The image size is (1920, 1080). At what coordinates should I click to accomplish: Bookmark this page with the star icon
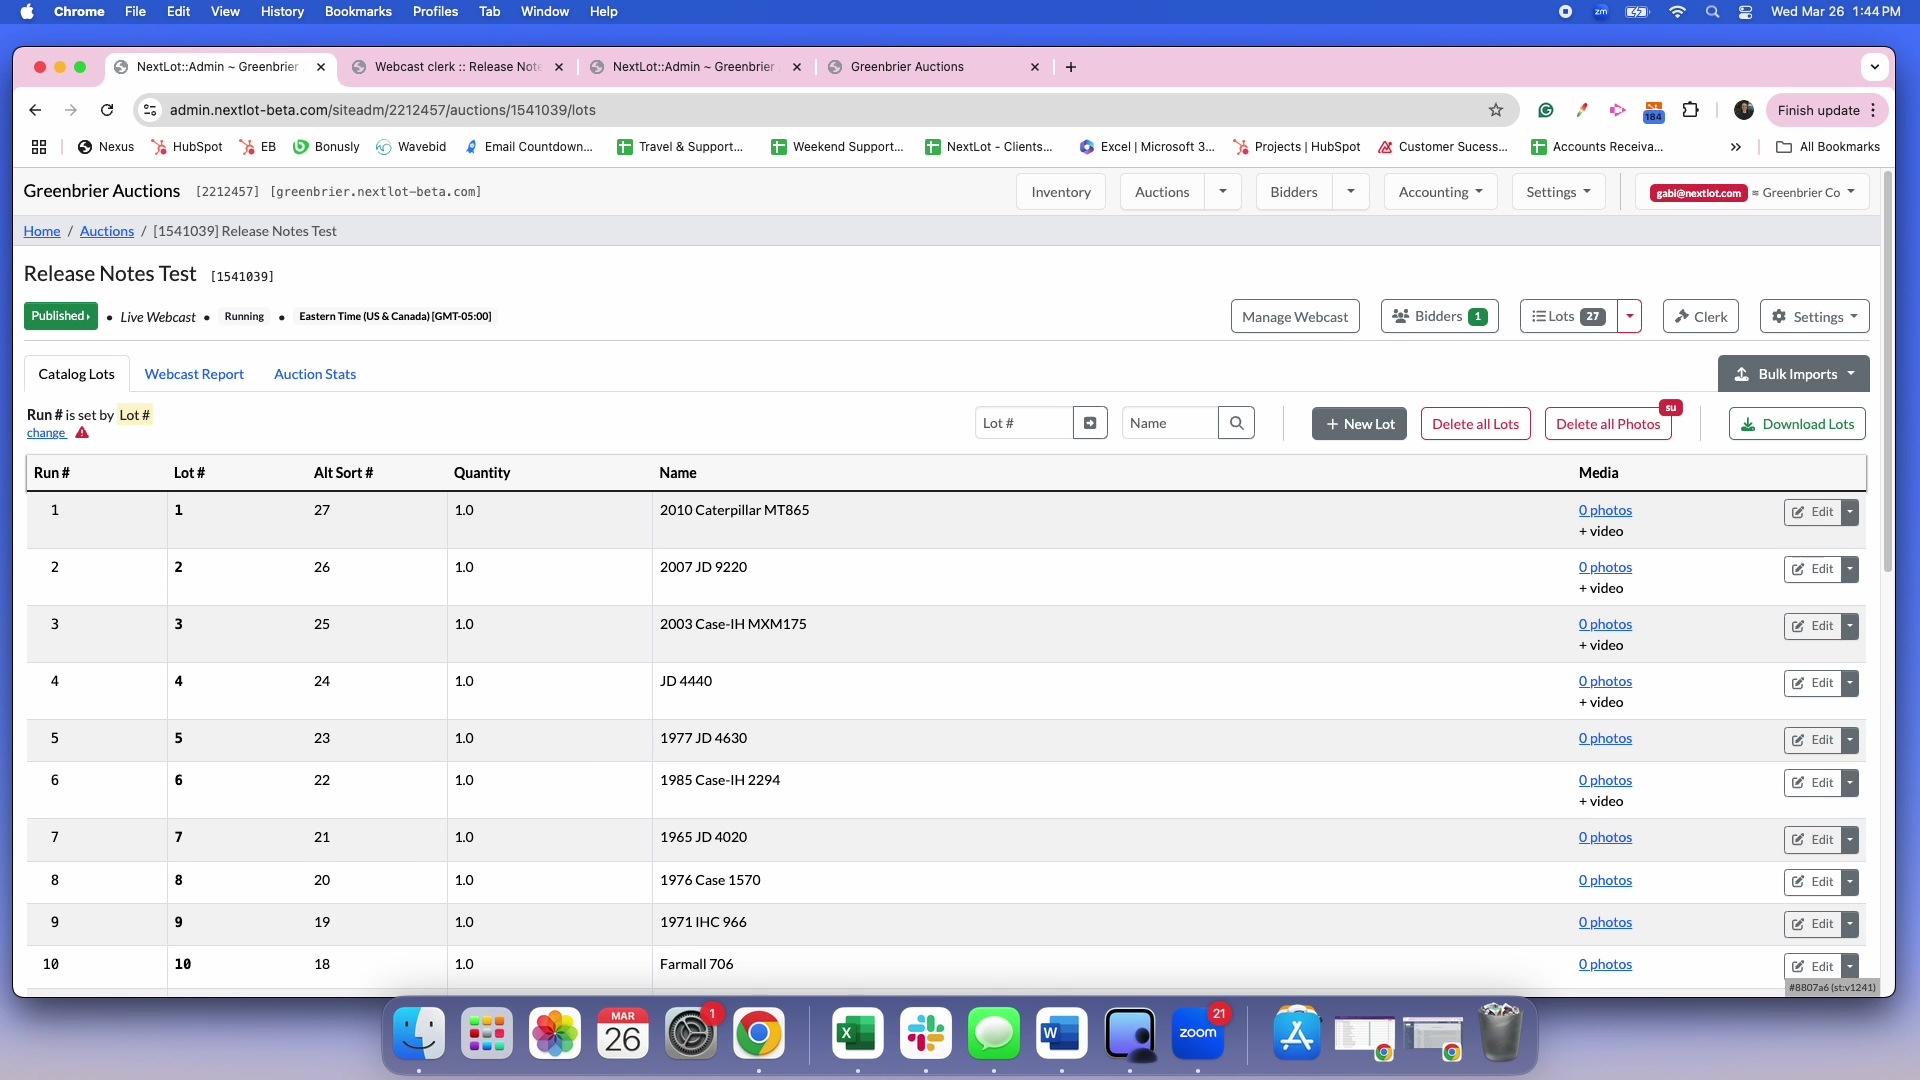coord(1495,110)
